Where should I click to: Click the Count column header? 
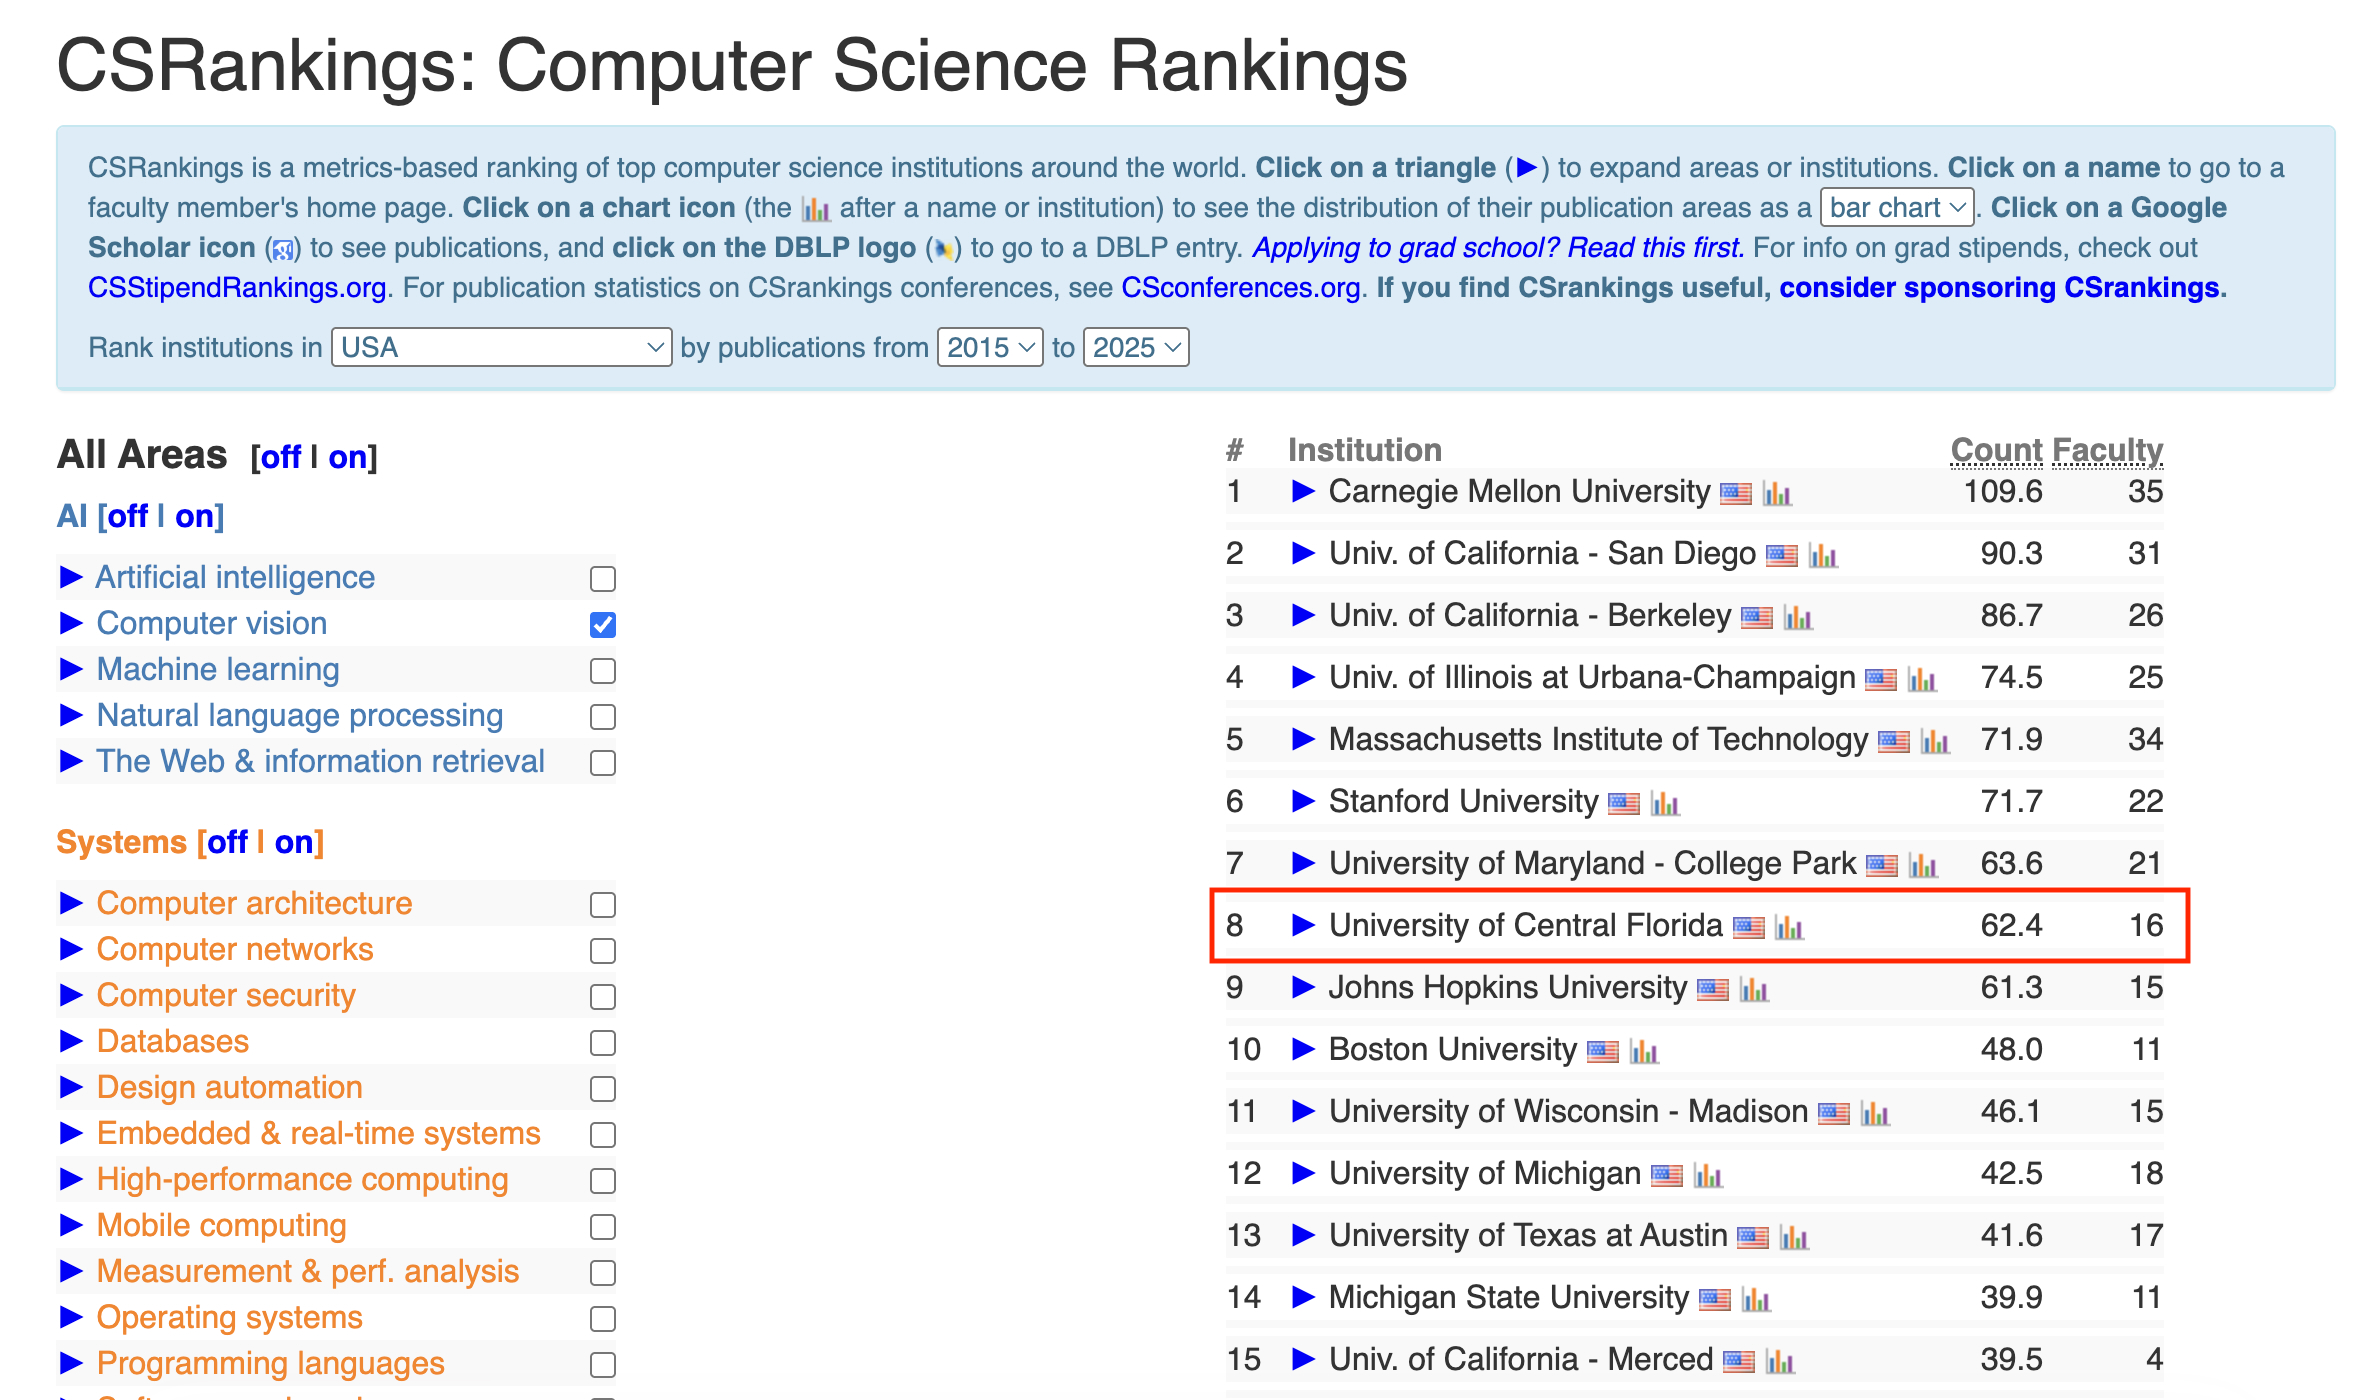(x=1997, y=451)
